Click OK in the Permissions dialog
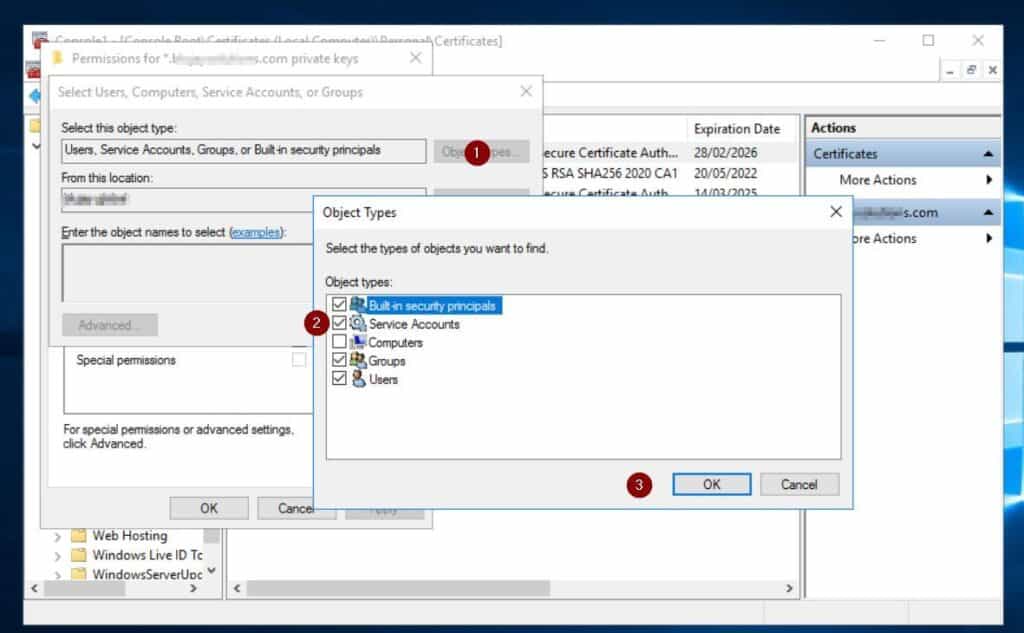Viewport: 1024px width, 633px height. coord(209,508)
